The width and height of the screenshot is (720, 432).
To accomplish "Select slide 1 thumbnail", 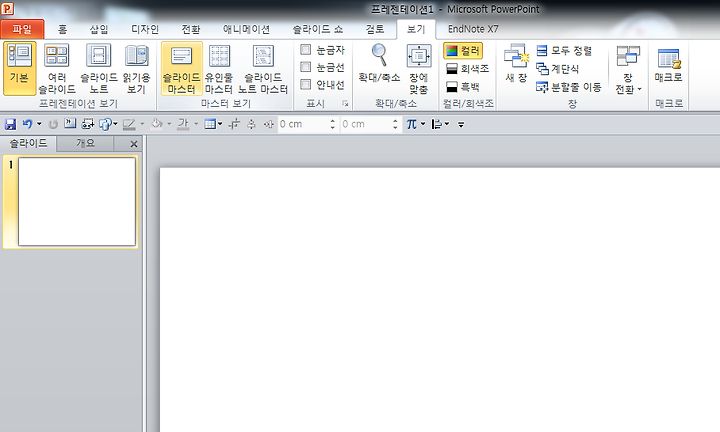I will point(77,202).
